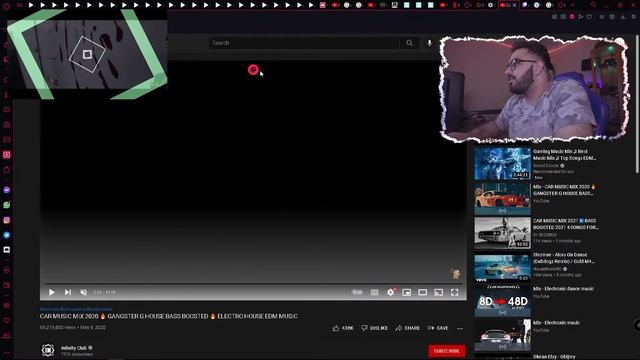The image size is (640, 360).
Task: Like the video showing 439K likes
Action: [343, 328]
